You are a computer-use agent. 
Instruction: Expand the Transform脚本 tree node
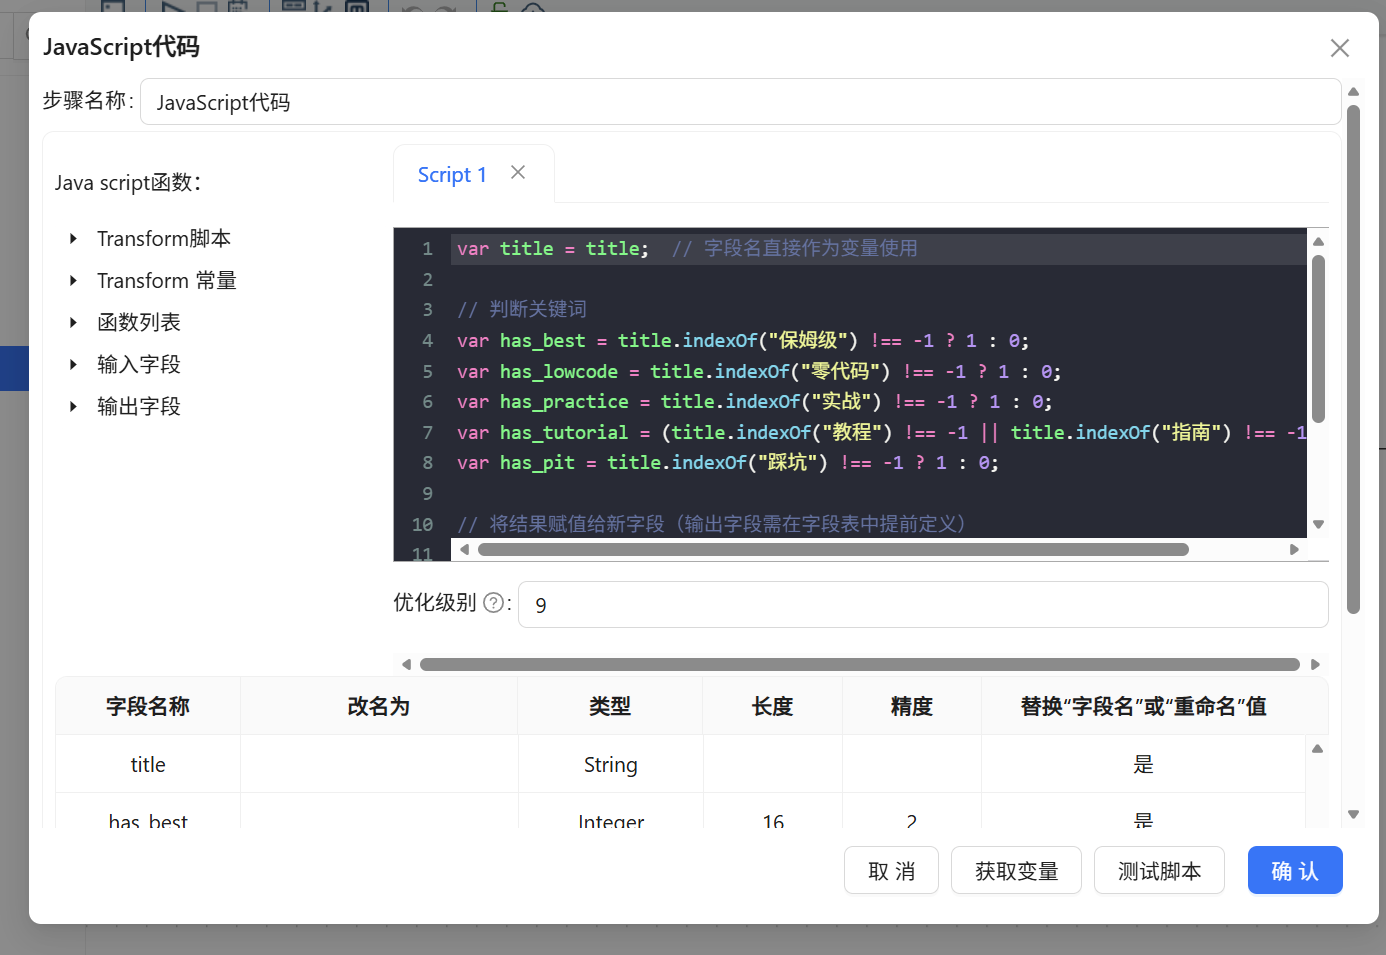(73, 239)
